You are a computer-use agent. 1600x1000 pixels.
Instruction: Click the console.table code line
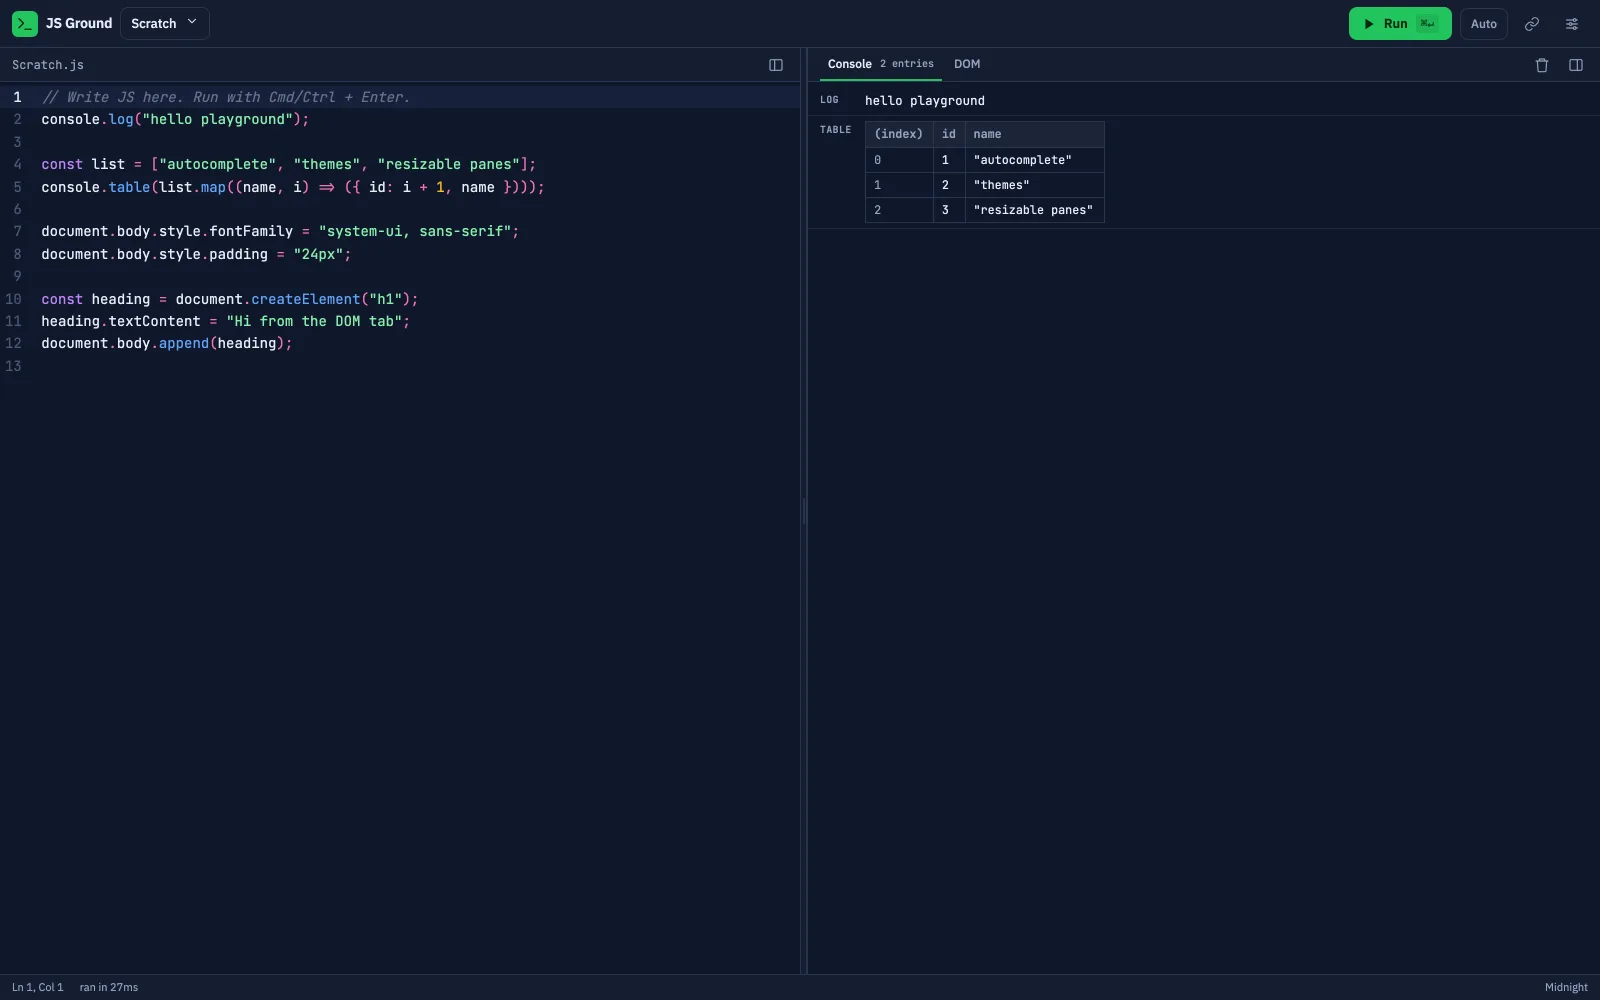pos(293,187)
